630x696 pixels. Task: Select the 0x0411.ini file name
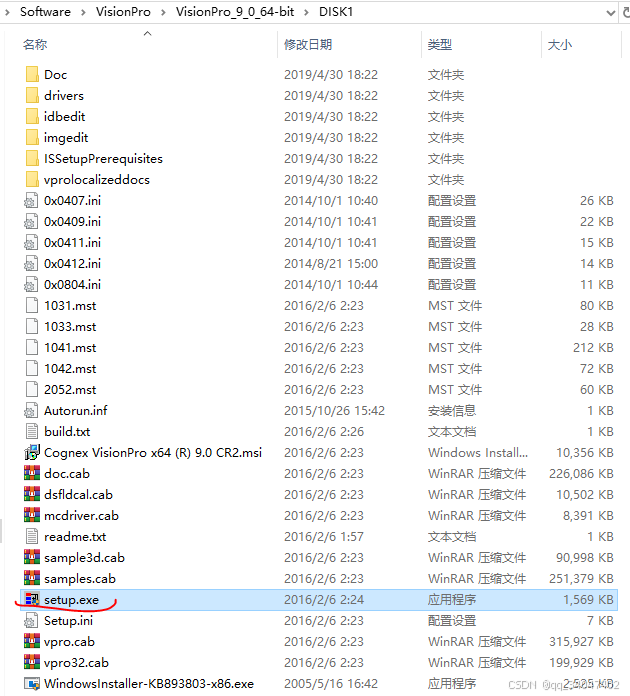[x=72, y=243]
